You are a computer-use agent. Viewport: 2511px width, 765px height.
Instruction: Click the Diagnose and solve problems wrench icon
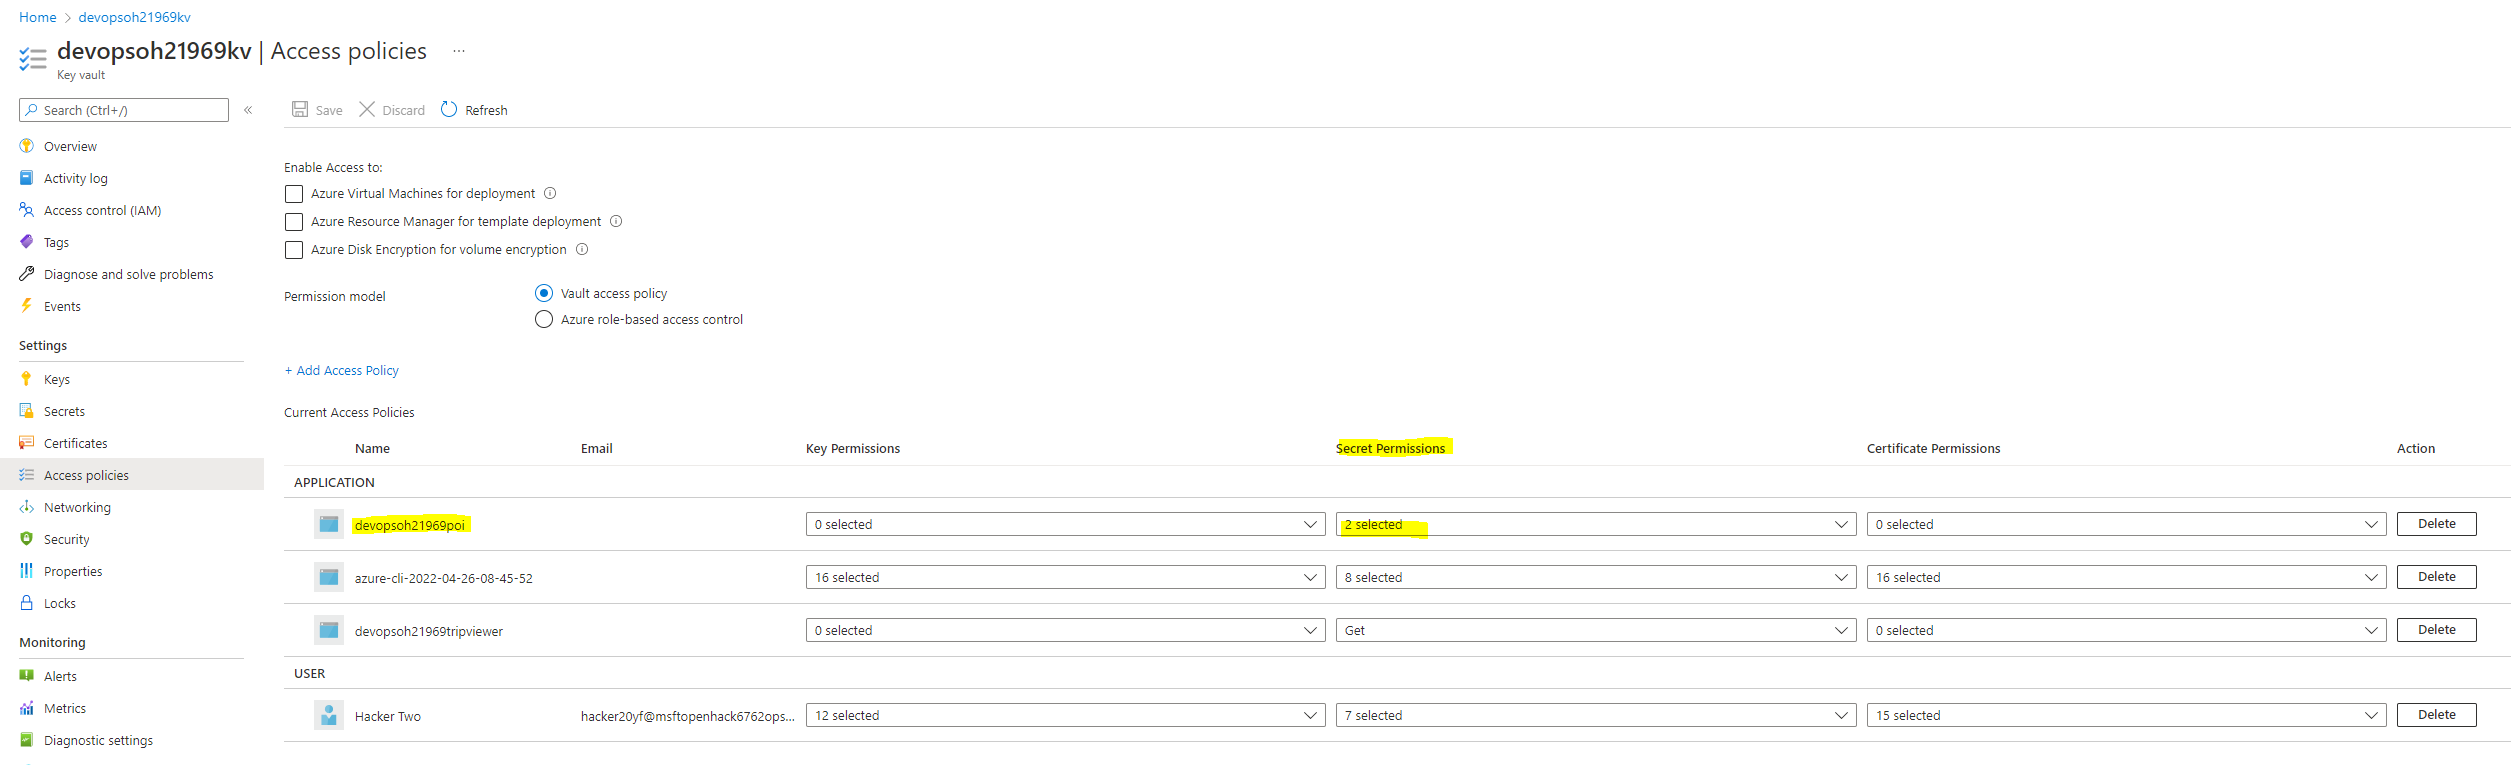point(27,274)
